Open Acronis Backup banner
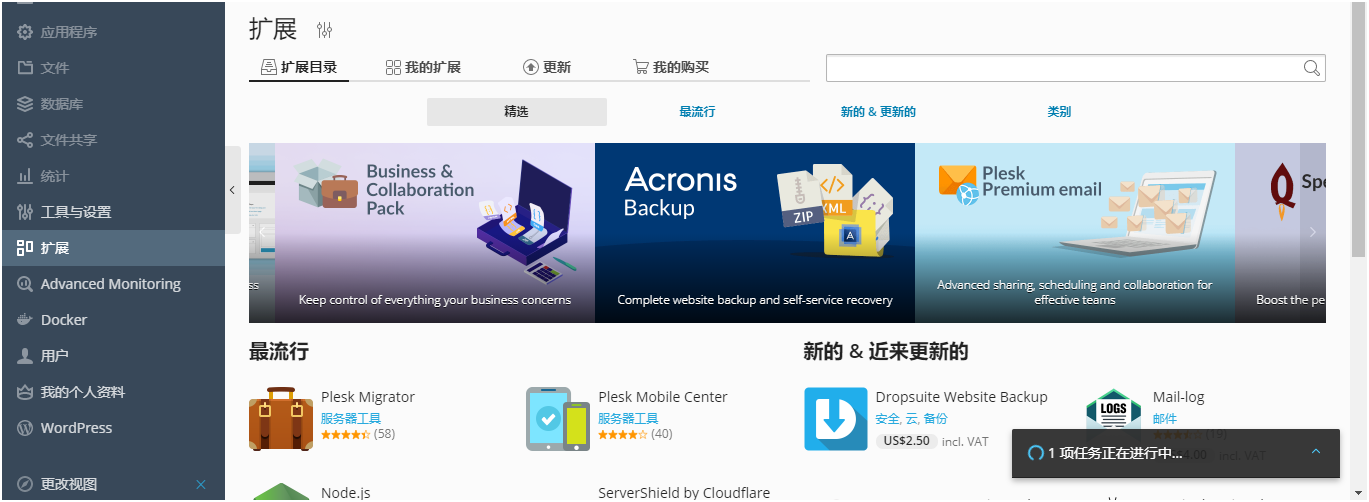This screenshot has height=502, width=1369. coord(755,233)
